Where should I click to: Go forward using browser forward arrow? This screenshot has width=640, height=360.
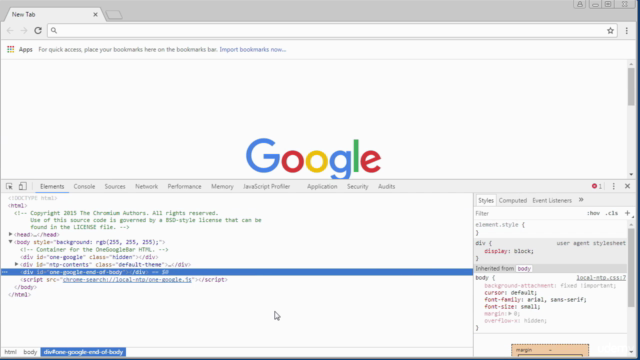(24, 31)
